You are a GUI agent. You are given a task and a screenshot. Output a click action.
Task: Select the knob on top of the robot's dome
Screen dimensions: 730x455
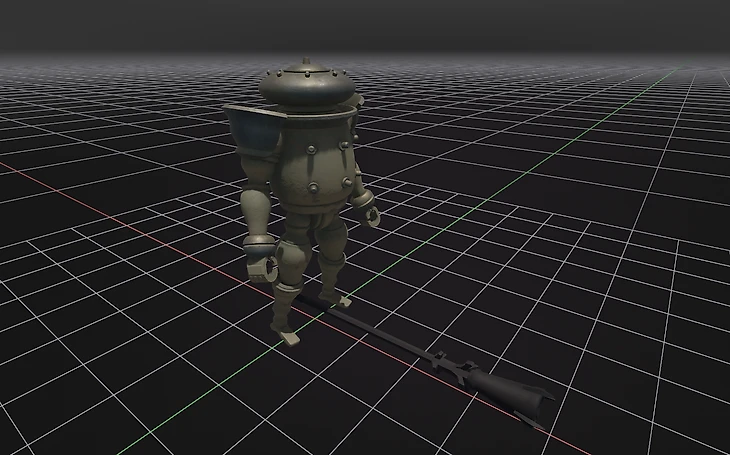(x=304, y=65)
